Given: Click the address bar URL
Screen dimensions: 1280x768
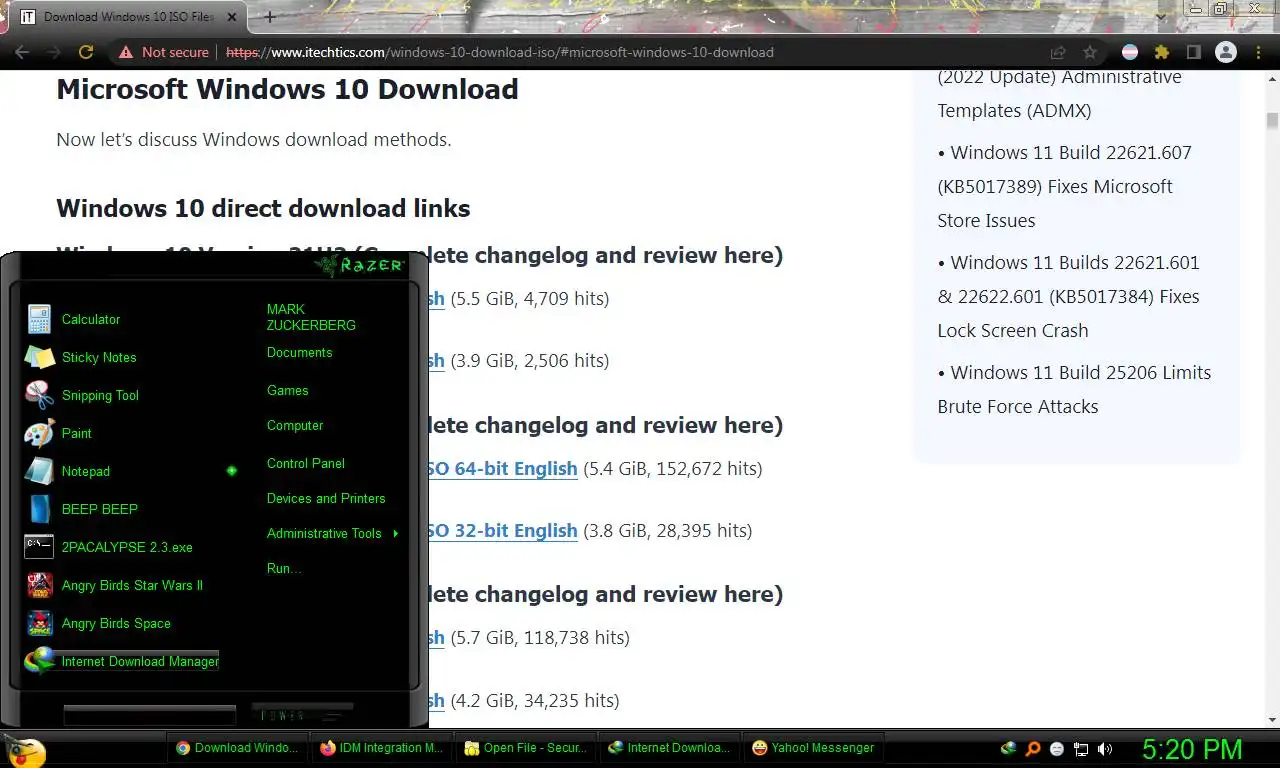Looking at the screenshot, I should (500, 52).
